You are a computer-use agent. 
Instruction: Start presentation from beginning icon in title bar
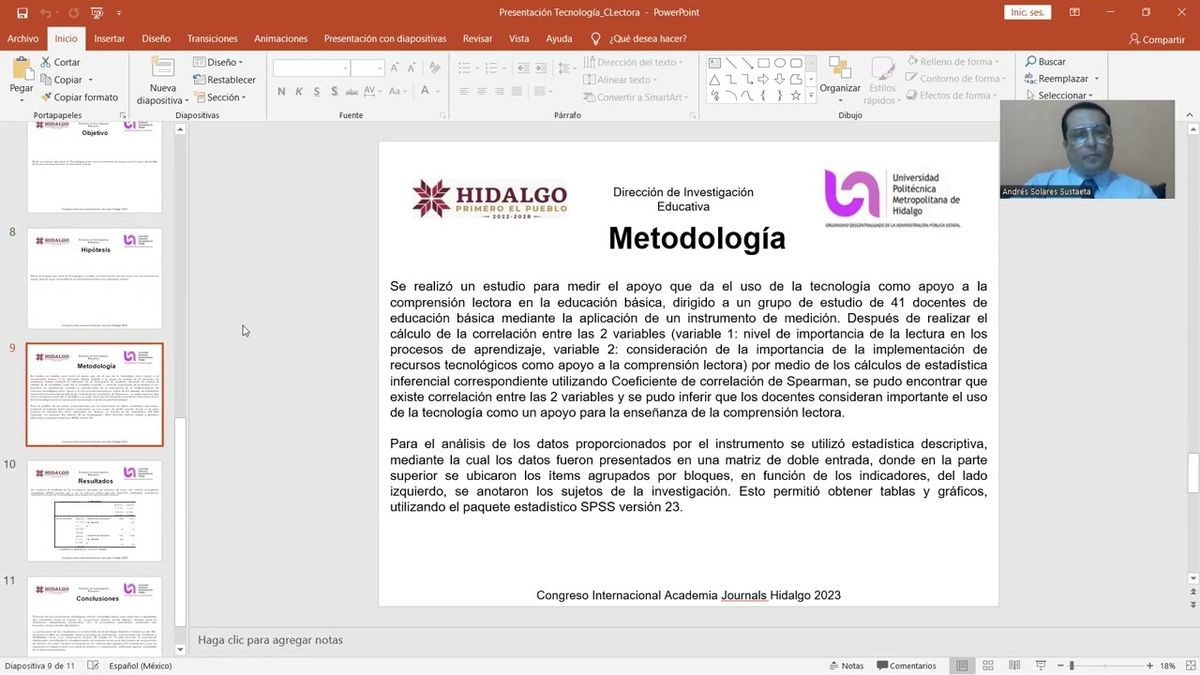click(97, 13)
